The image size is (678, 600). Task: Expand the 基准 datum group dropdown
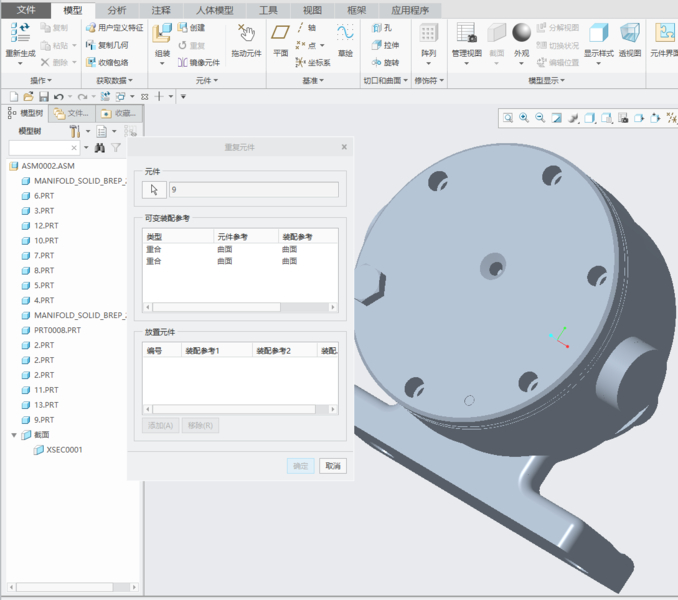point(313,80)
